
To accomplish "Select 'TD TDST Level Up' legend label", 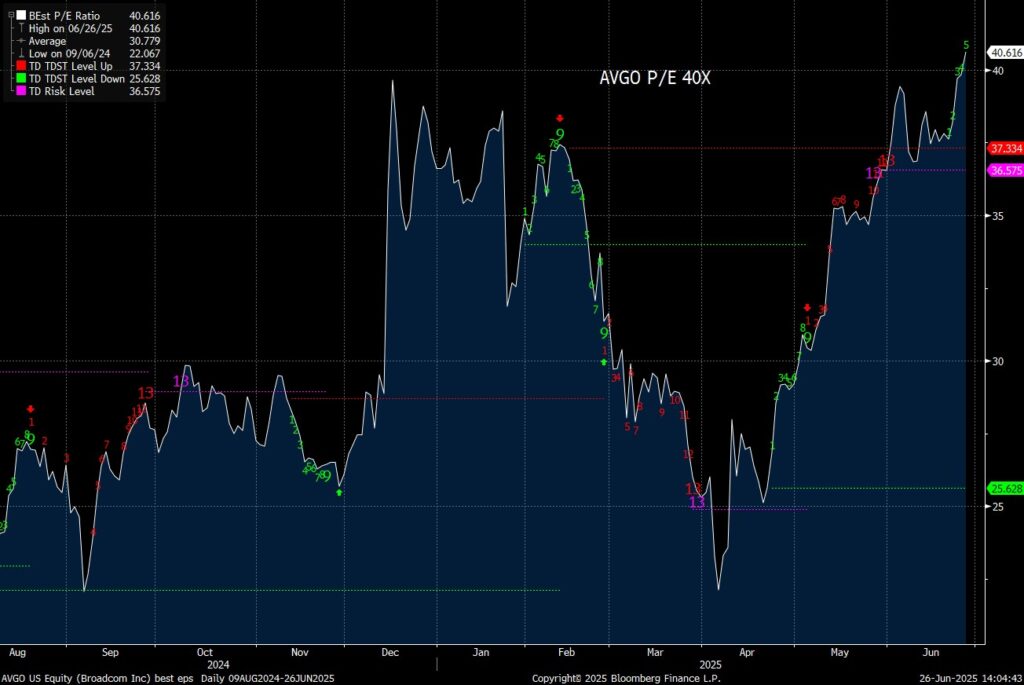I will 71,66.
